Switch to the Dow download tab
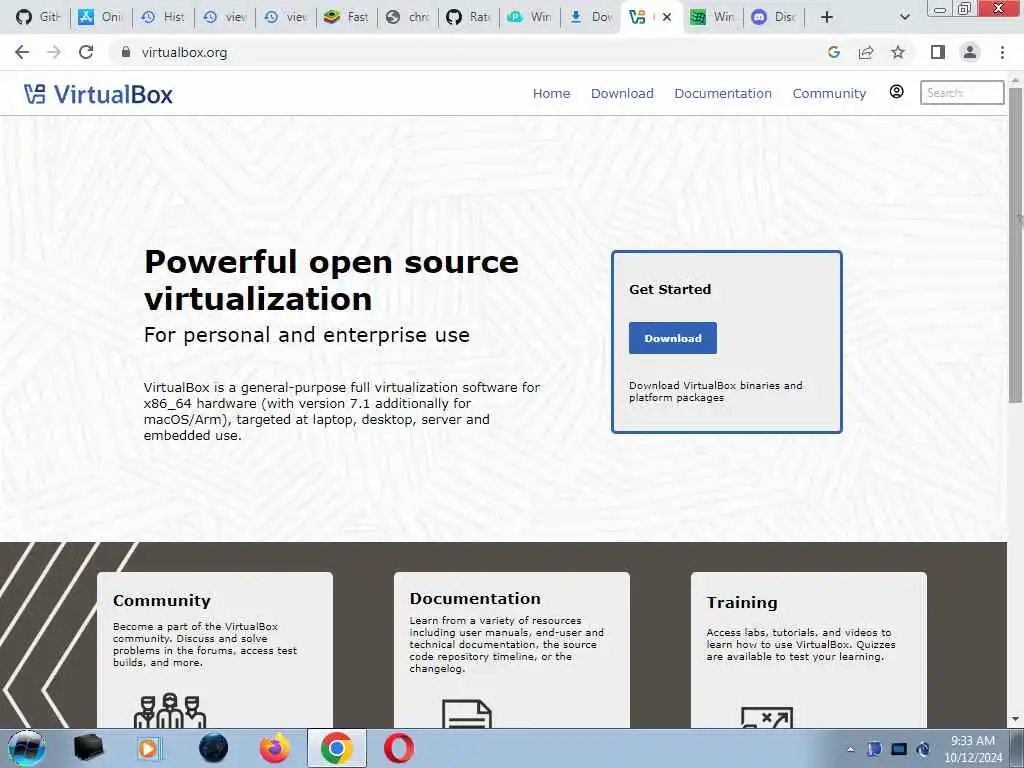 (x=591, y=17)
